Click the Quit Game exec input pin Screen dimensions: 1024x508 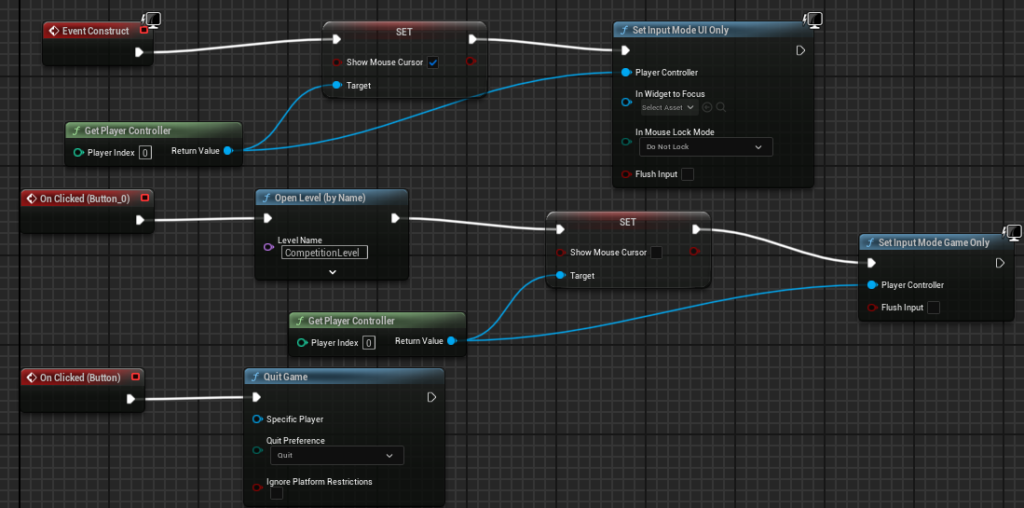coord(257,397)
